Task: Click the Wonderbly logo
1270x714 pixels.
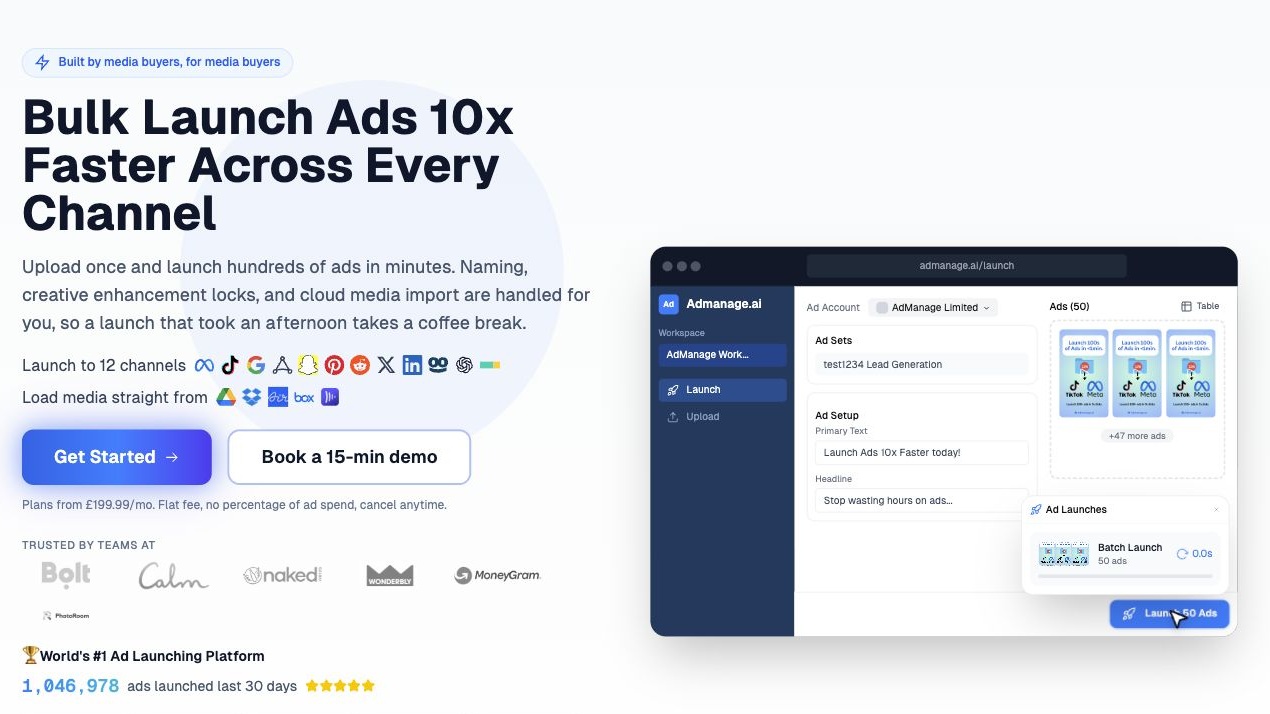Action: 390,575
